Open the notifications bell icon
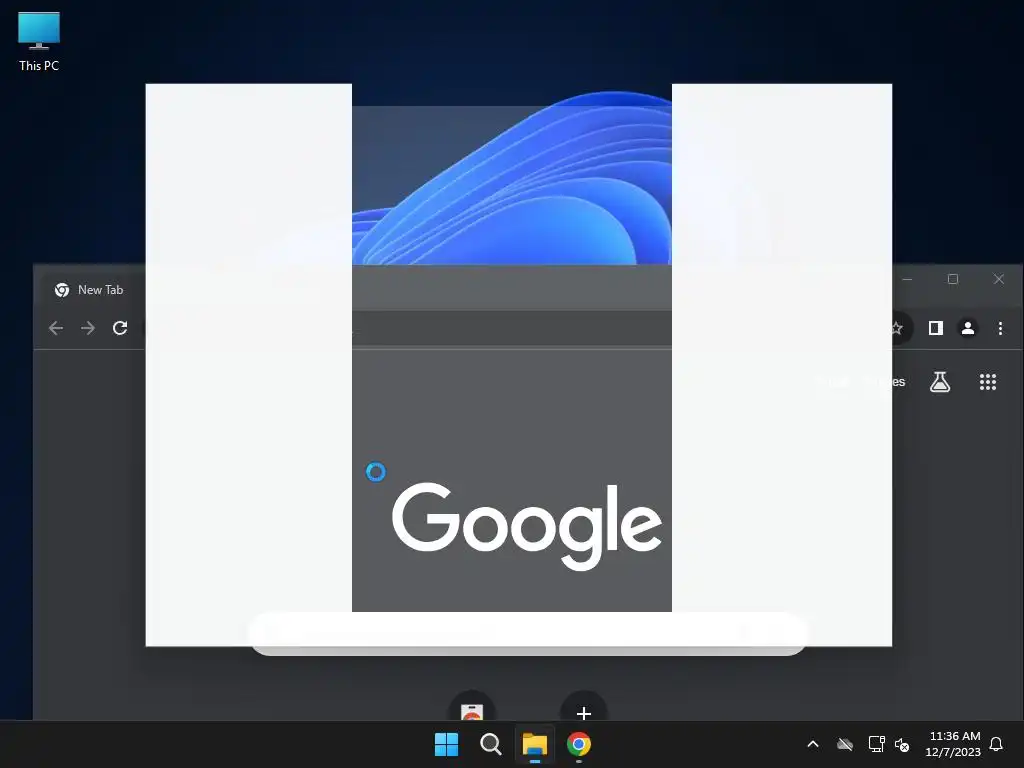Viewport: 1024px width, 768px height. coord(996,744)
